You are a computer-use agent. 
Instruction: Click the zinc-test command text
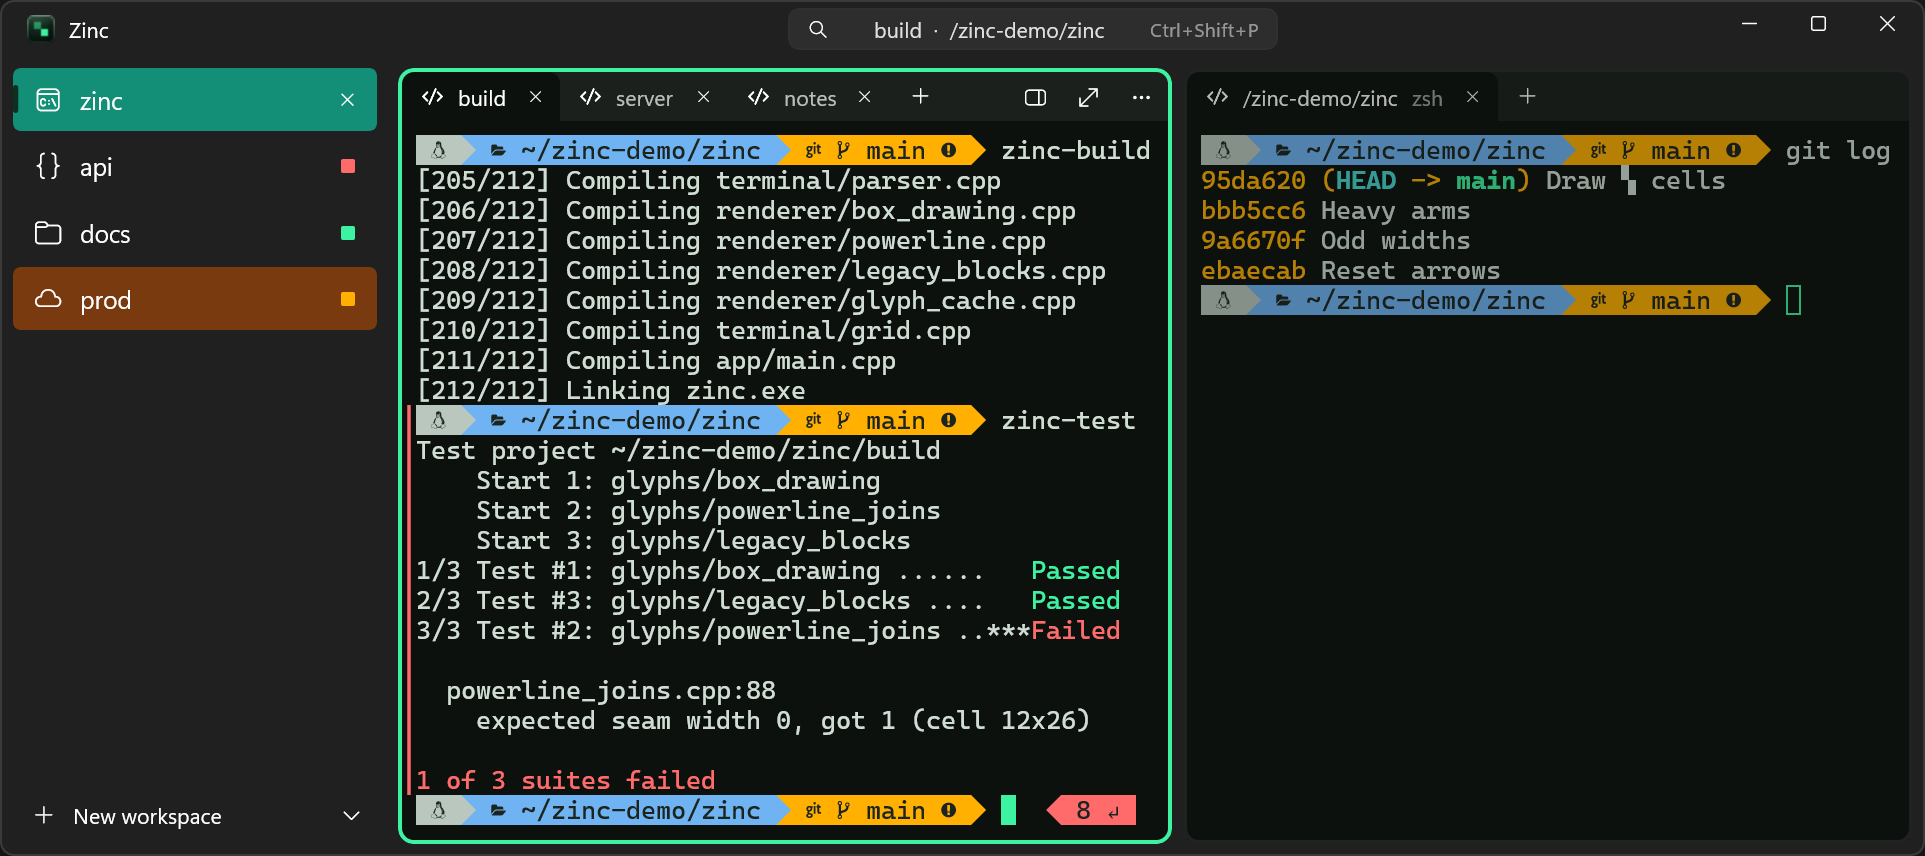point(1068,421)
